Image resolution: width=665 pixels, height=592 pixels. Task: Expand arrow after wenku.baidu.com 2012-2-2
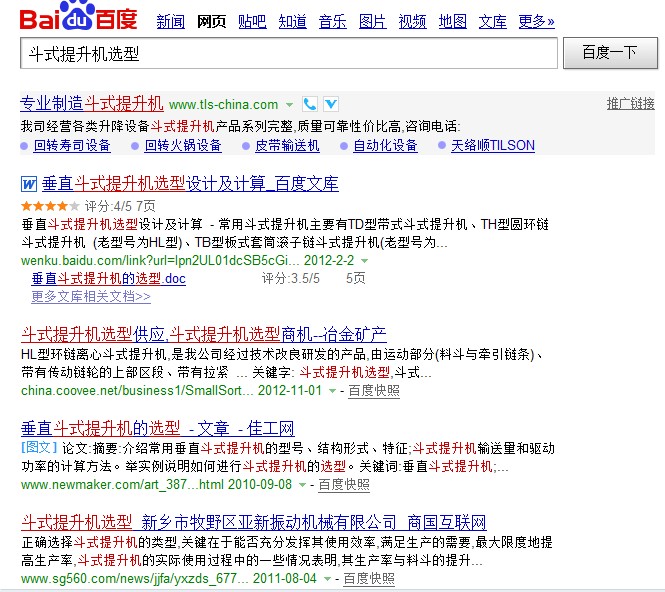(x=364, y=260)
